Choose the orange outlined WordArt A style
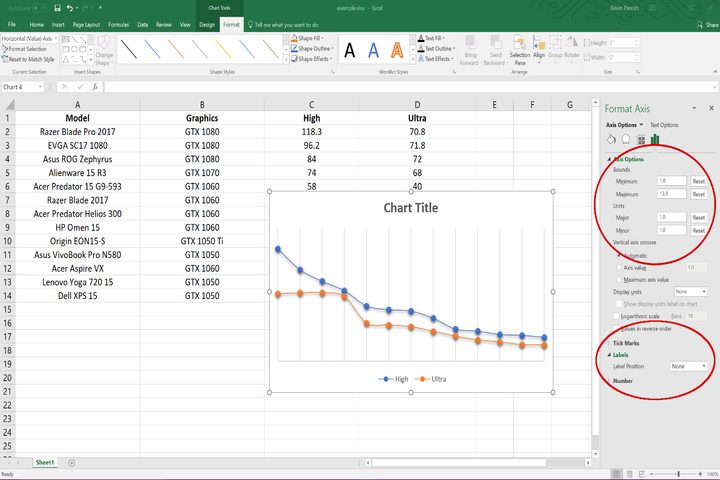 397,50
